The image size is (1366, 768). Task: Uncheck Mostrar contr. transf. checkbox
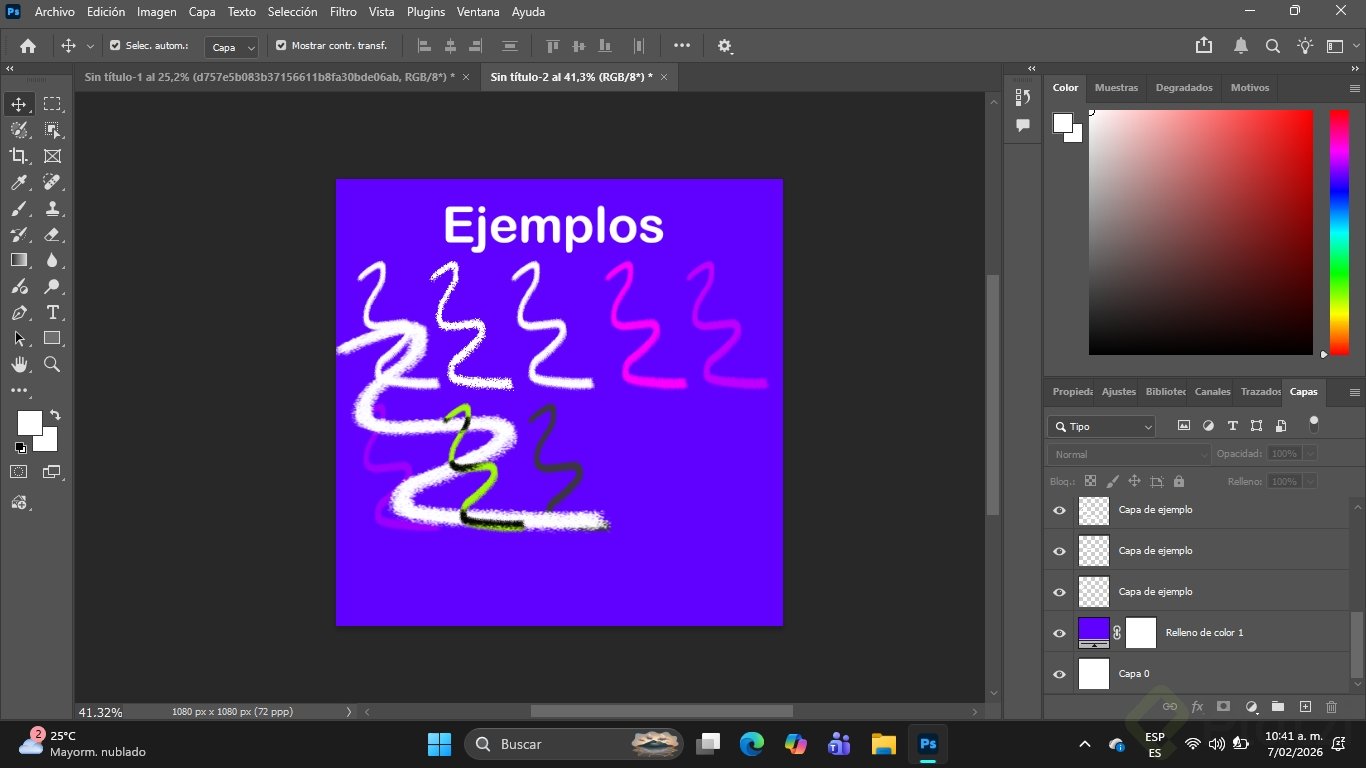[x=281, y=46]
